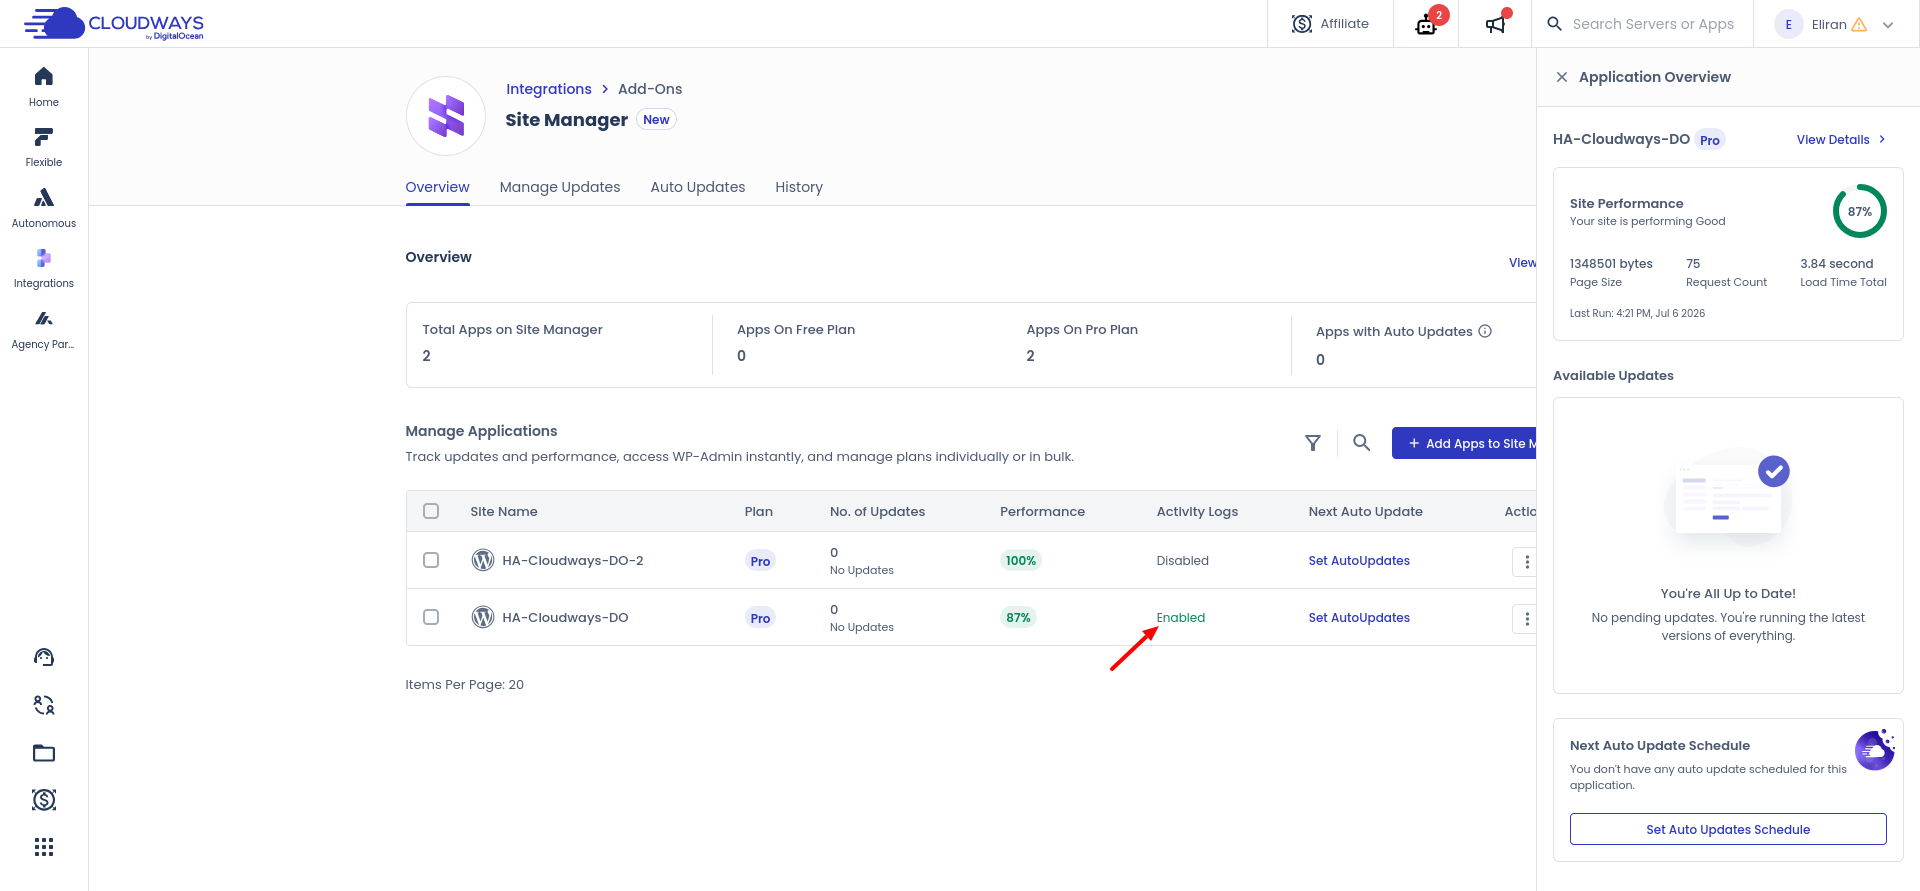The image size is (1920, 891).
Task: Sort by Site Name column header
Action: coord(504,512)
